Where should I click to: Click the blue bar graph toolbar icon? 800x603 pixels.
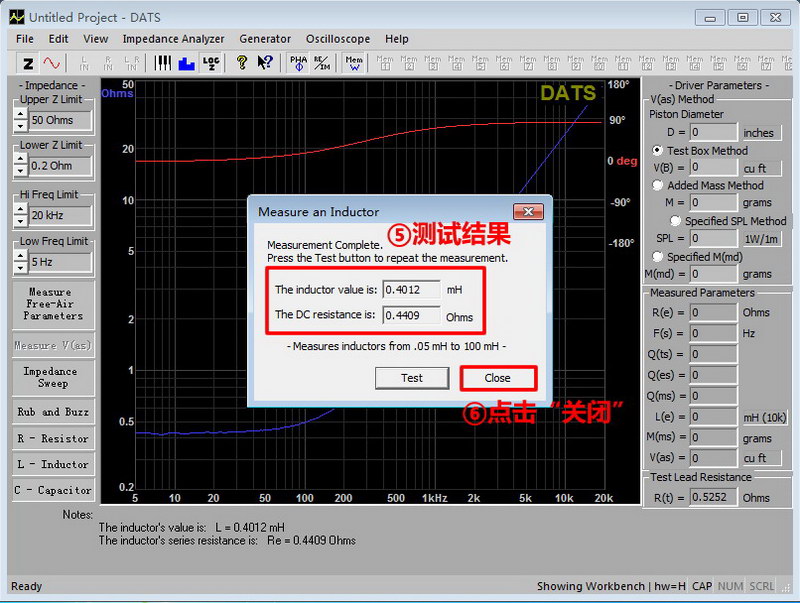(186, 62)
